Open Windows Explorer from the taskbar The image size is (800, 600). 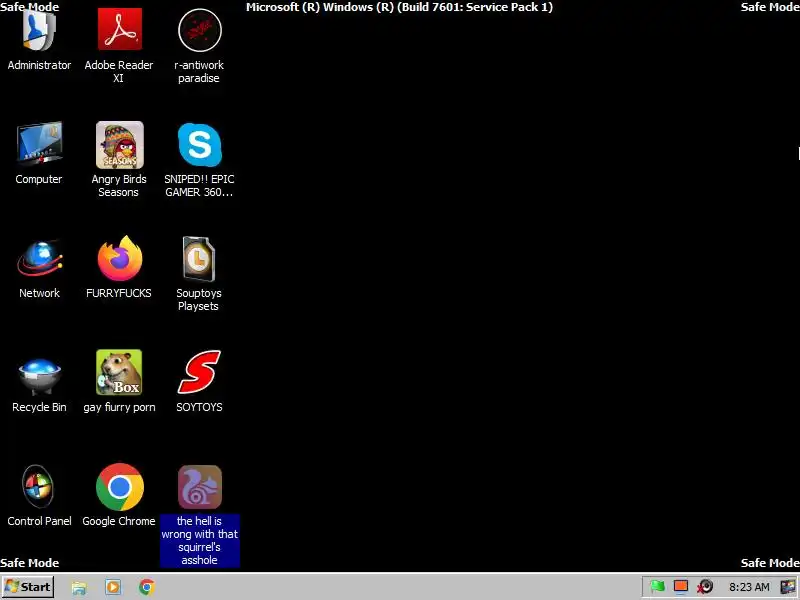tap(79, 587)
